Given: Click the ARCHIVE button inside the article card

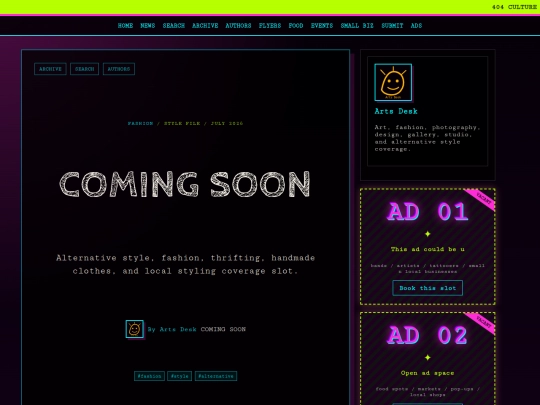Looking at the screenshot, I should pos(50,69).
